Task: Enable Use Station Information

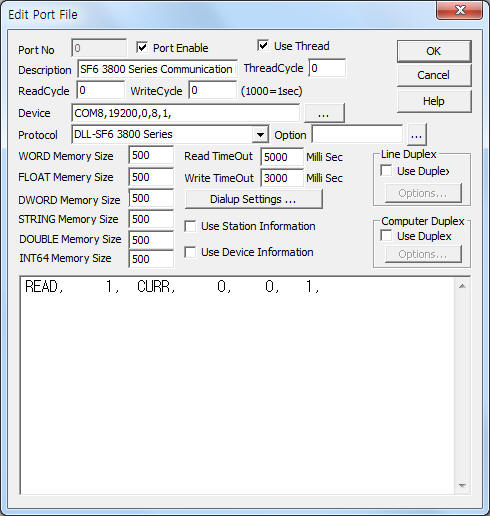Action: 190,226
